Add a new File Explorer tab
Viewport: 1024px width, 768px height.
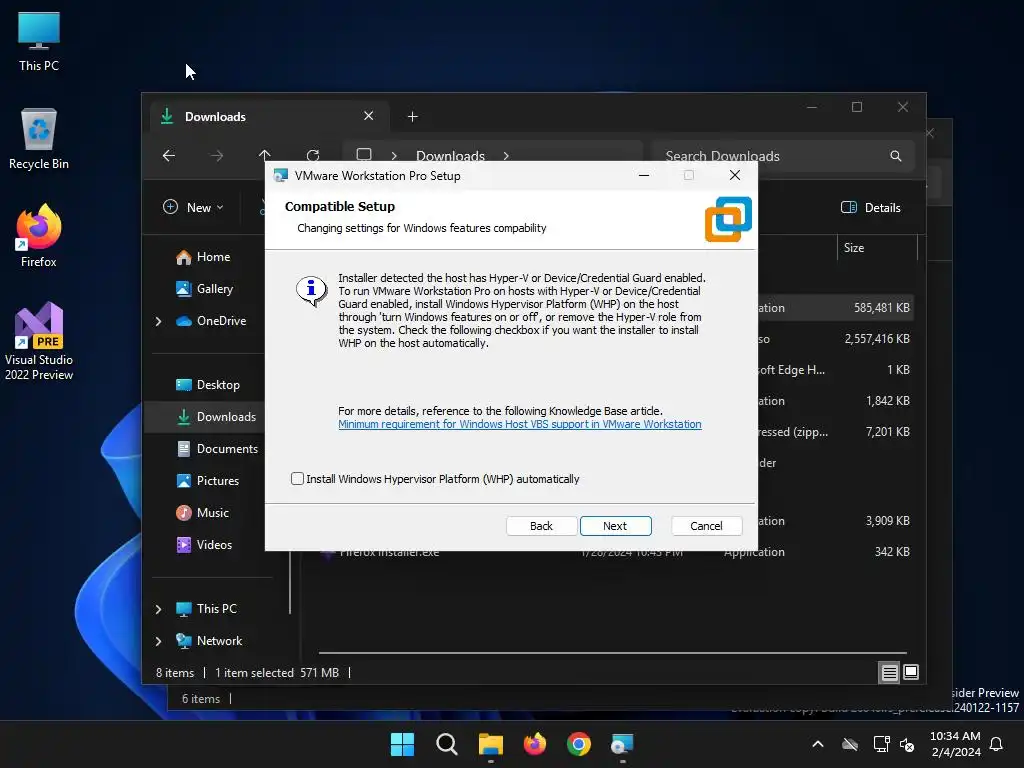412,116
